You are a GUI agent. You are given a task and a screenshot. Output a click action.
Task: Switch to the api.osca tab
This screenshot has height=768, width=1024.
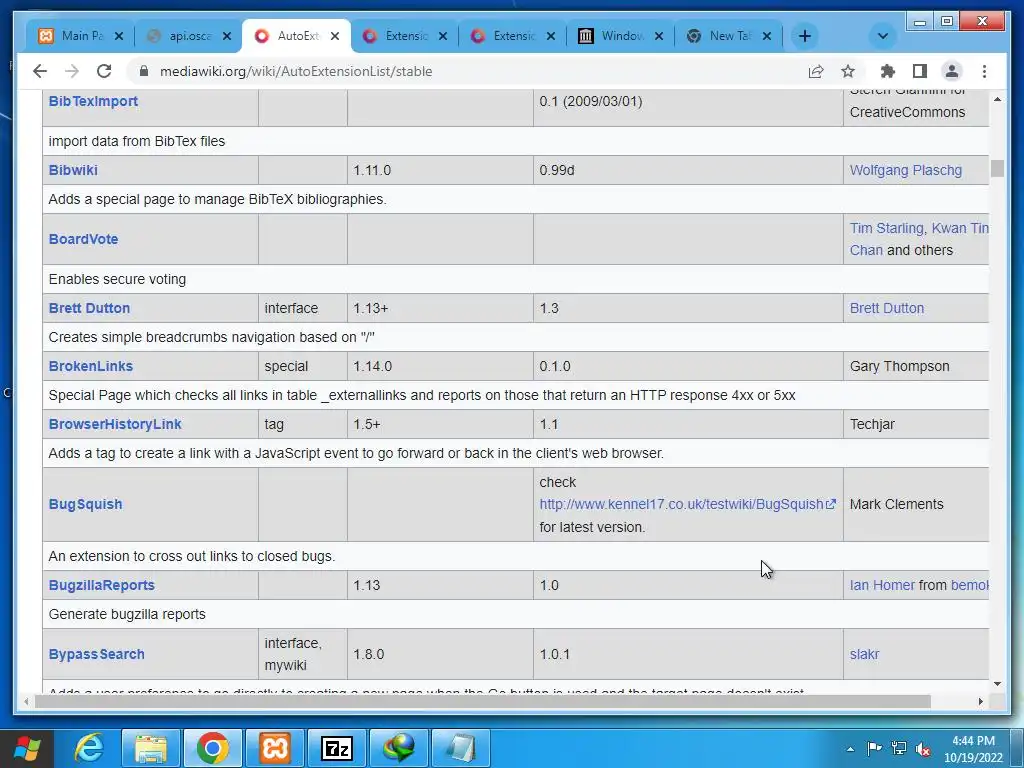pyautogui.click(x=188, y=36)
